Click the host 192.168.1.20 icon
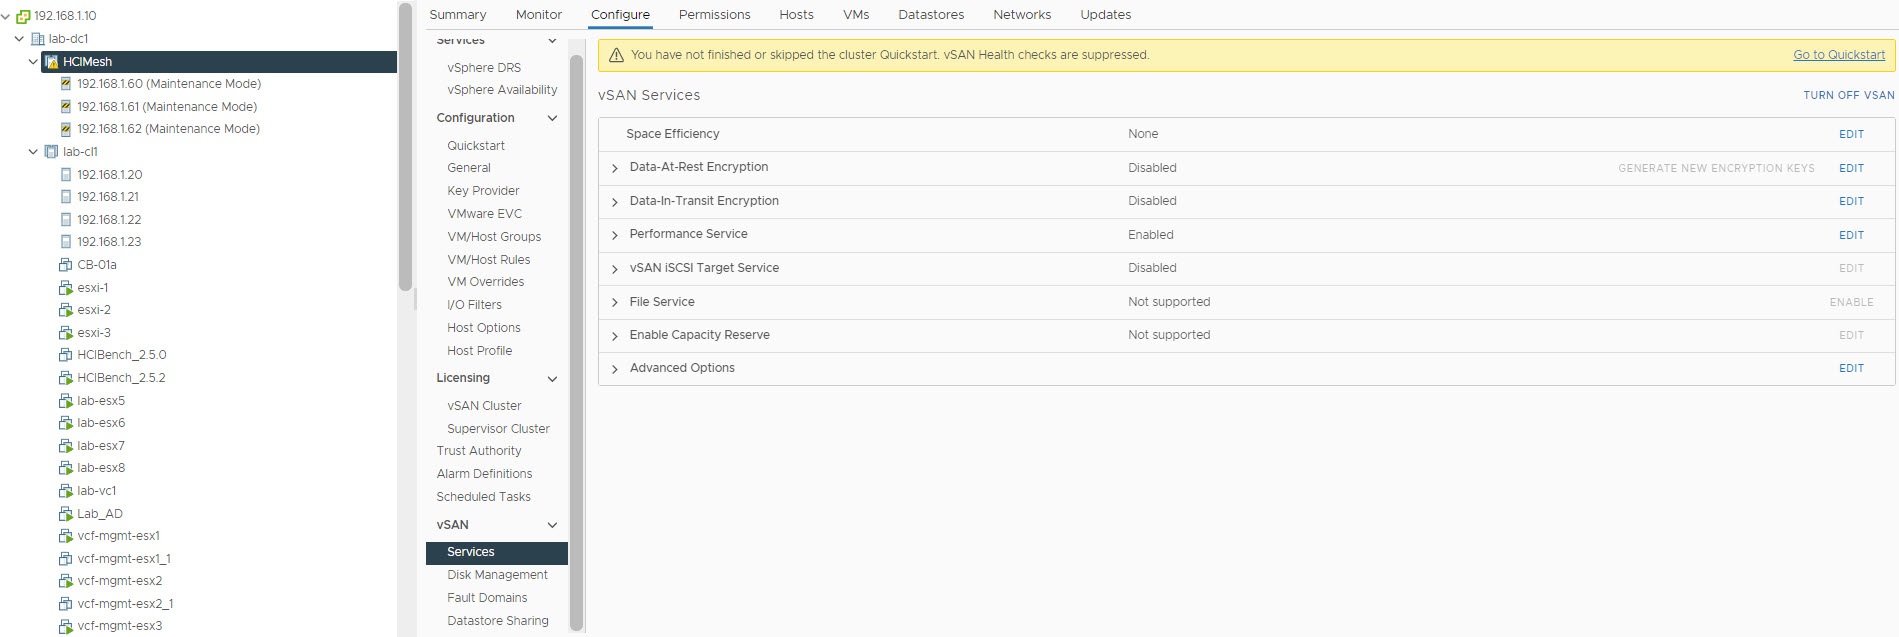This screenshot has width=1899, height=637. [66, 175]
